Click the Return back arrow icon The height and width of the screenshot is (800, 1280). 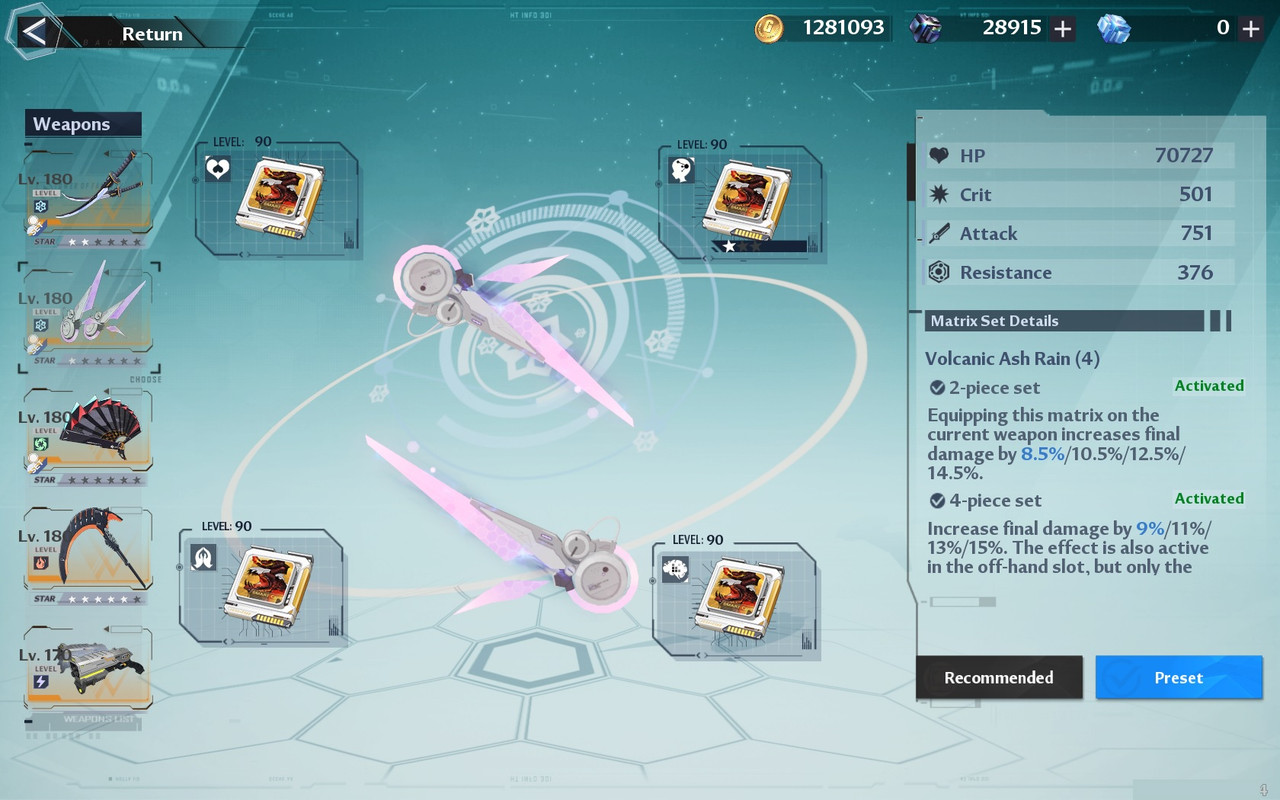34,32
